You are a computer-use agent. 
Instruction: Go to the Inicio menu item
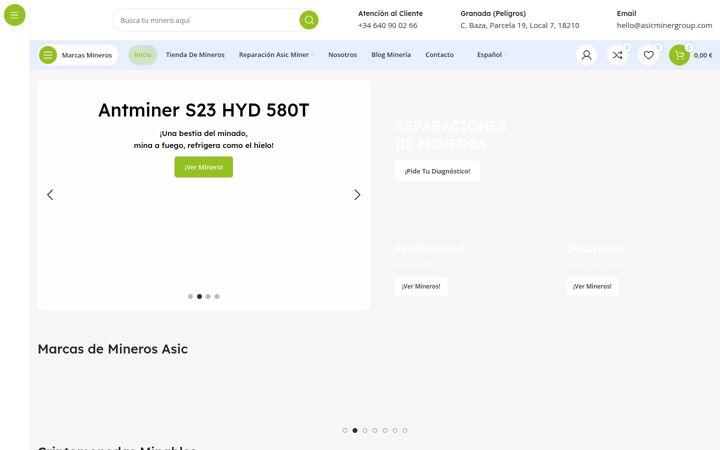143,55
